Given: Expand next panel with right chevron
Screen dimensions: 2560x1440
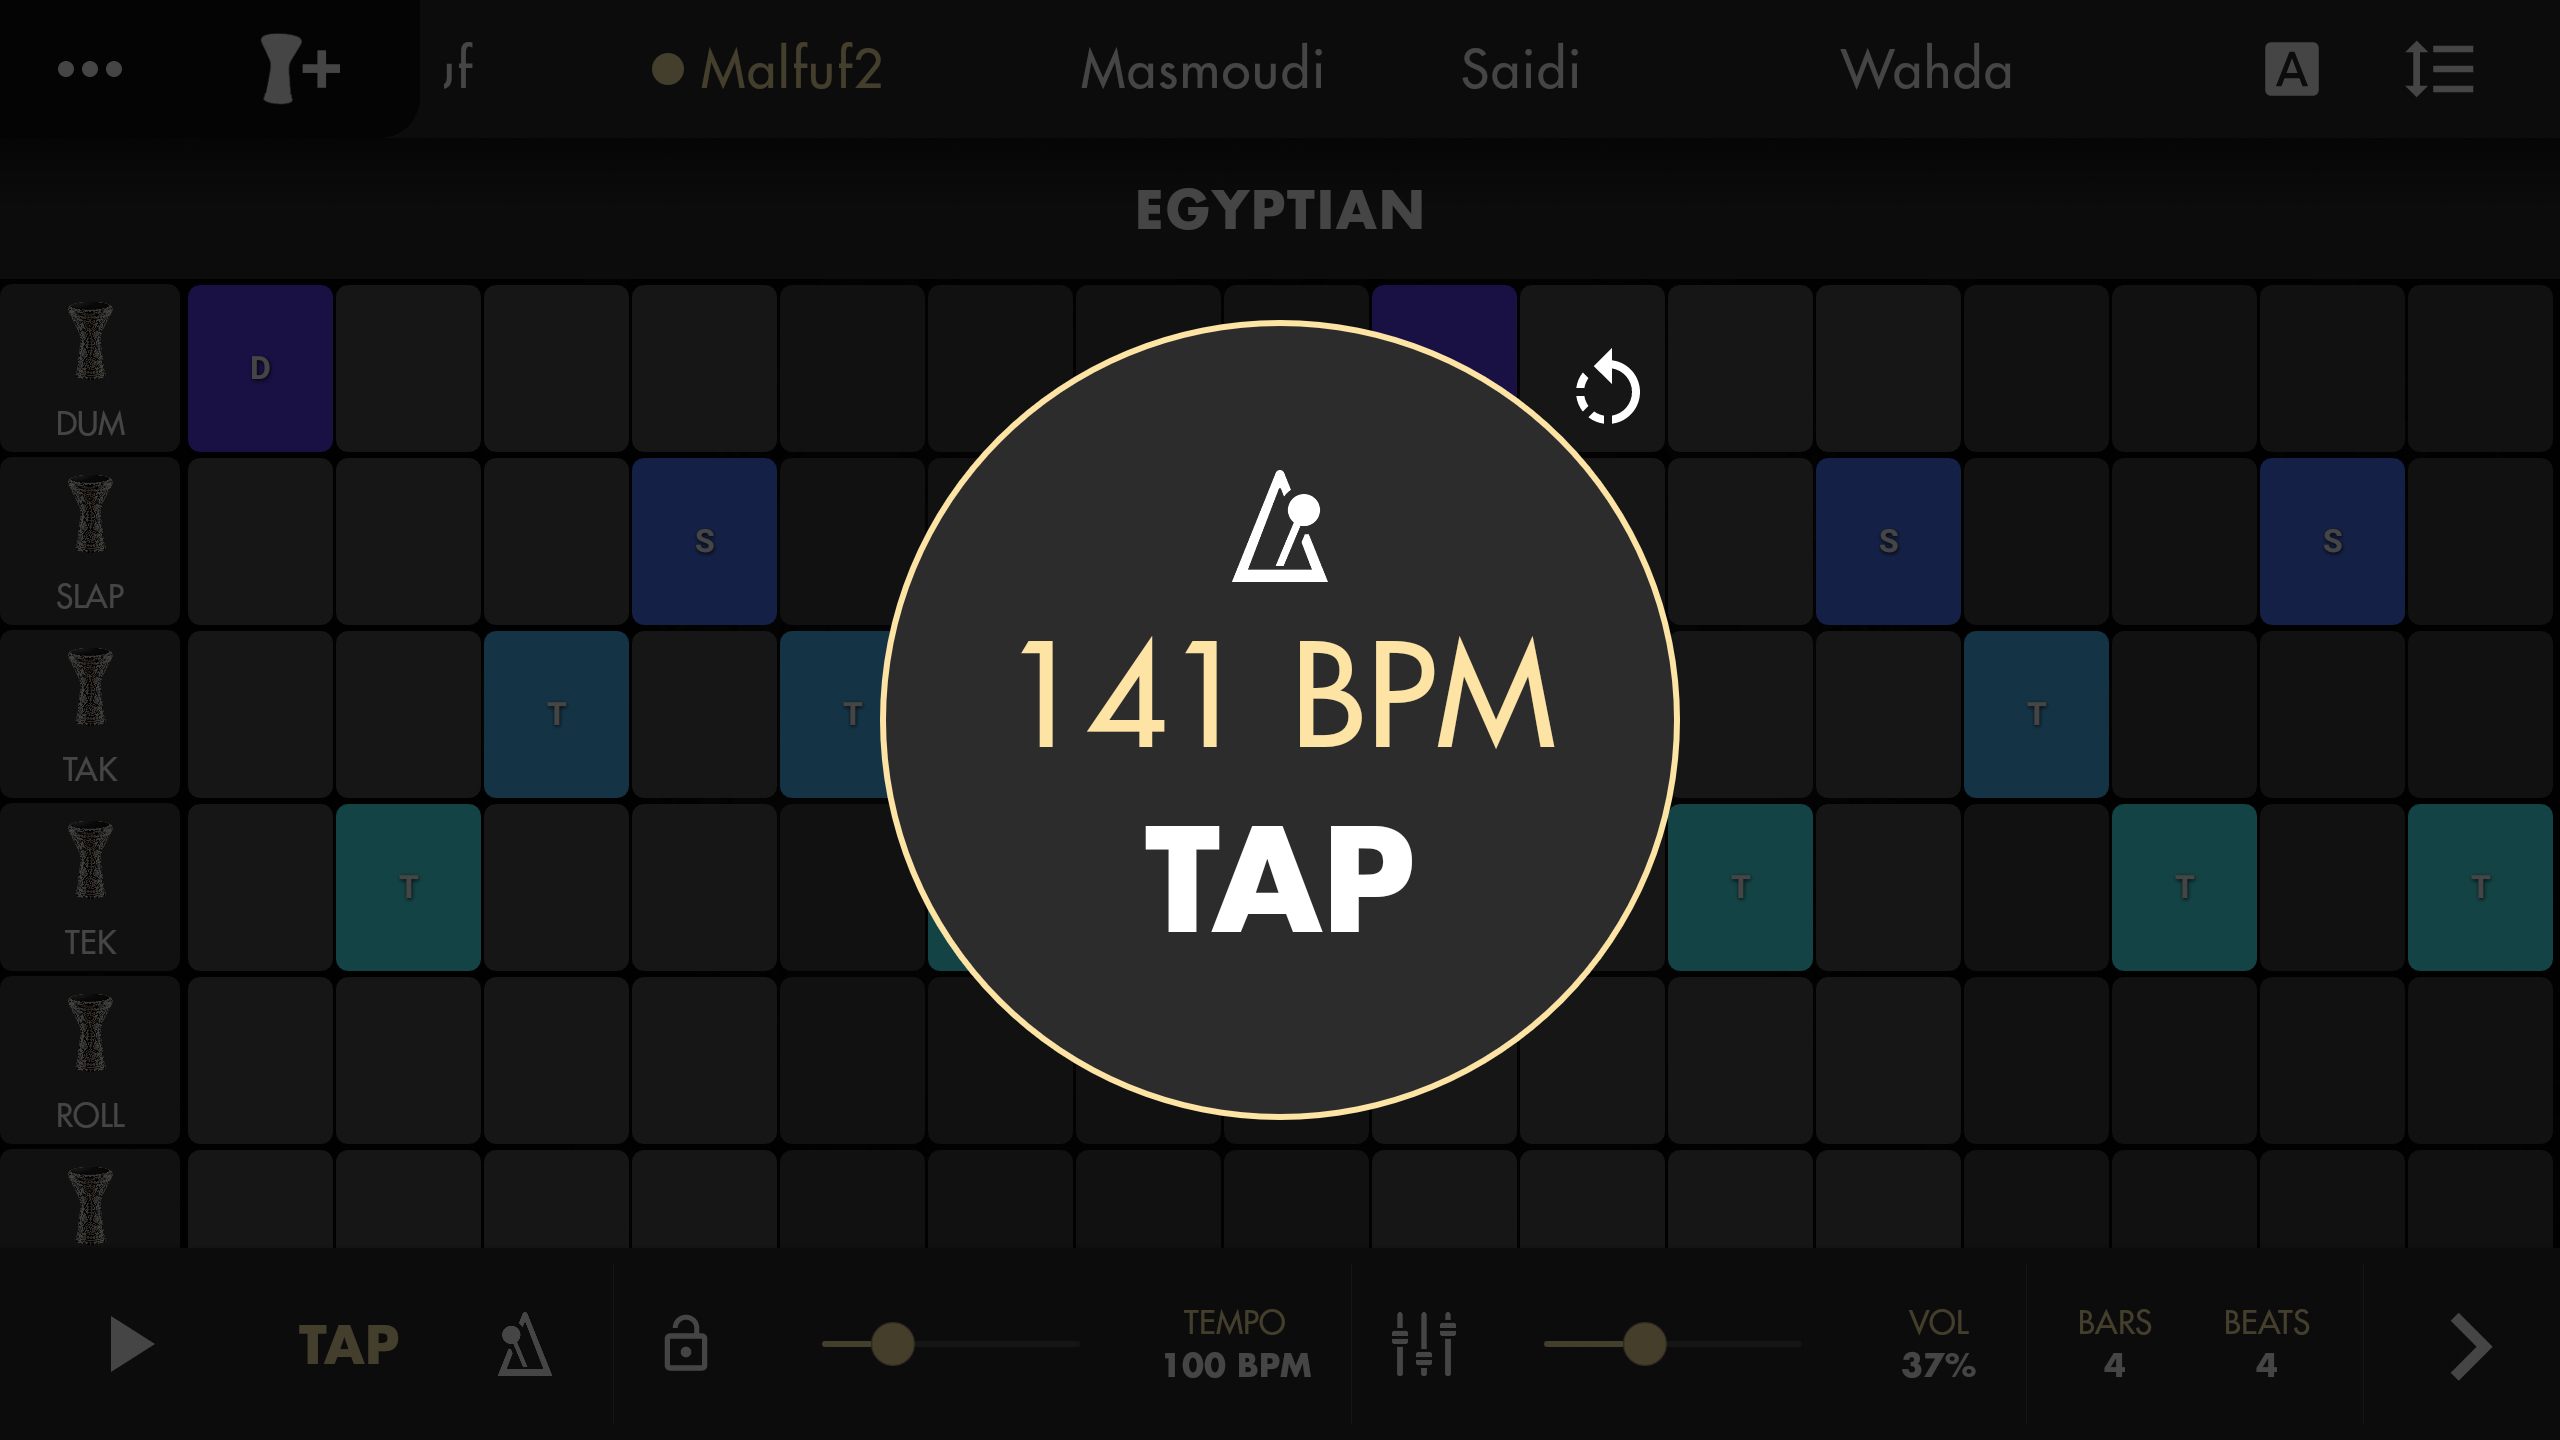Looking at the screenshot, I should point(2470,1346).
